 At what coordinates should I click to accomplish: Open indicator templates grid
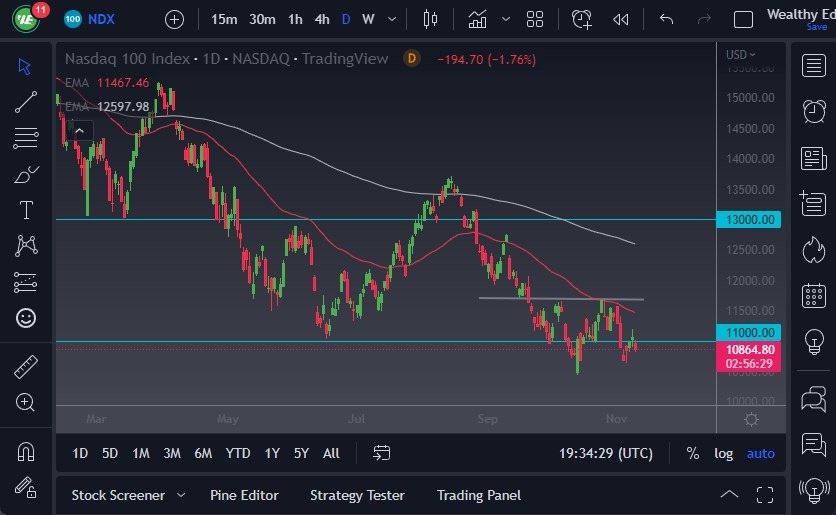(x=535, y=20)
